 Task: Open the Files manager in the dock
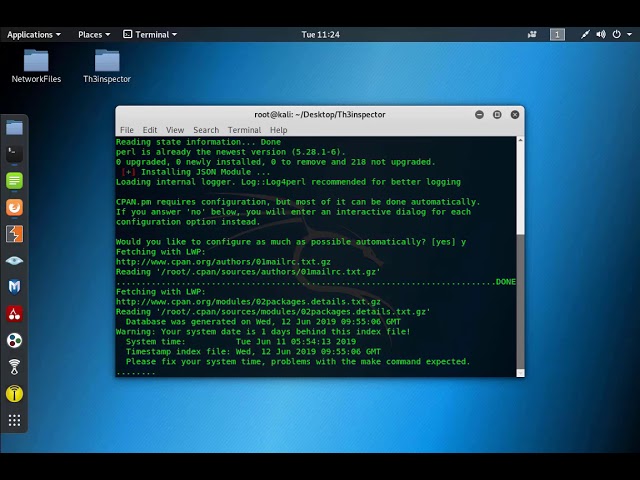click(14, 128)
